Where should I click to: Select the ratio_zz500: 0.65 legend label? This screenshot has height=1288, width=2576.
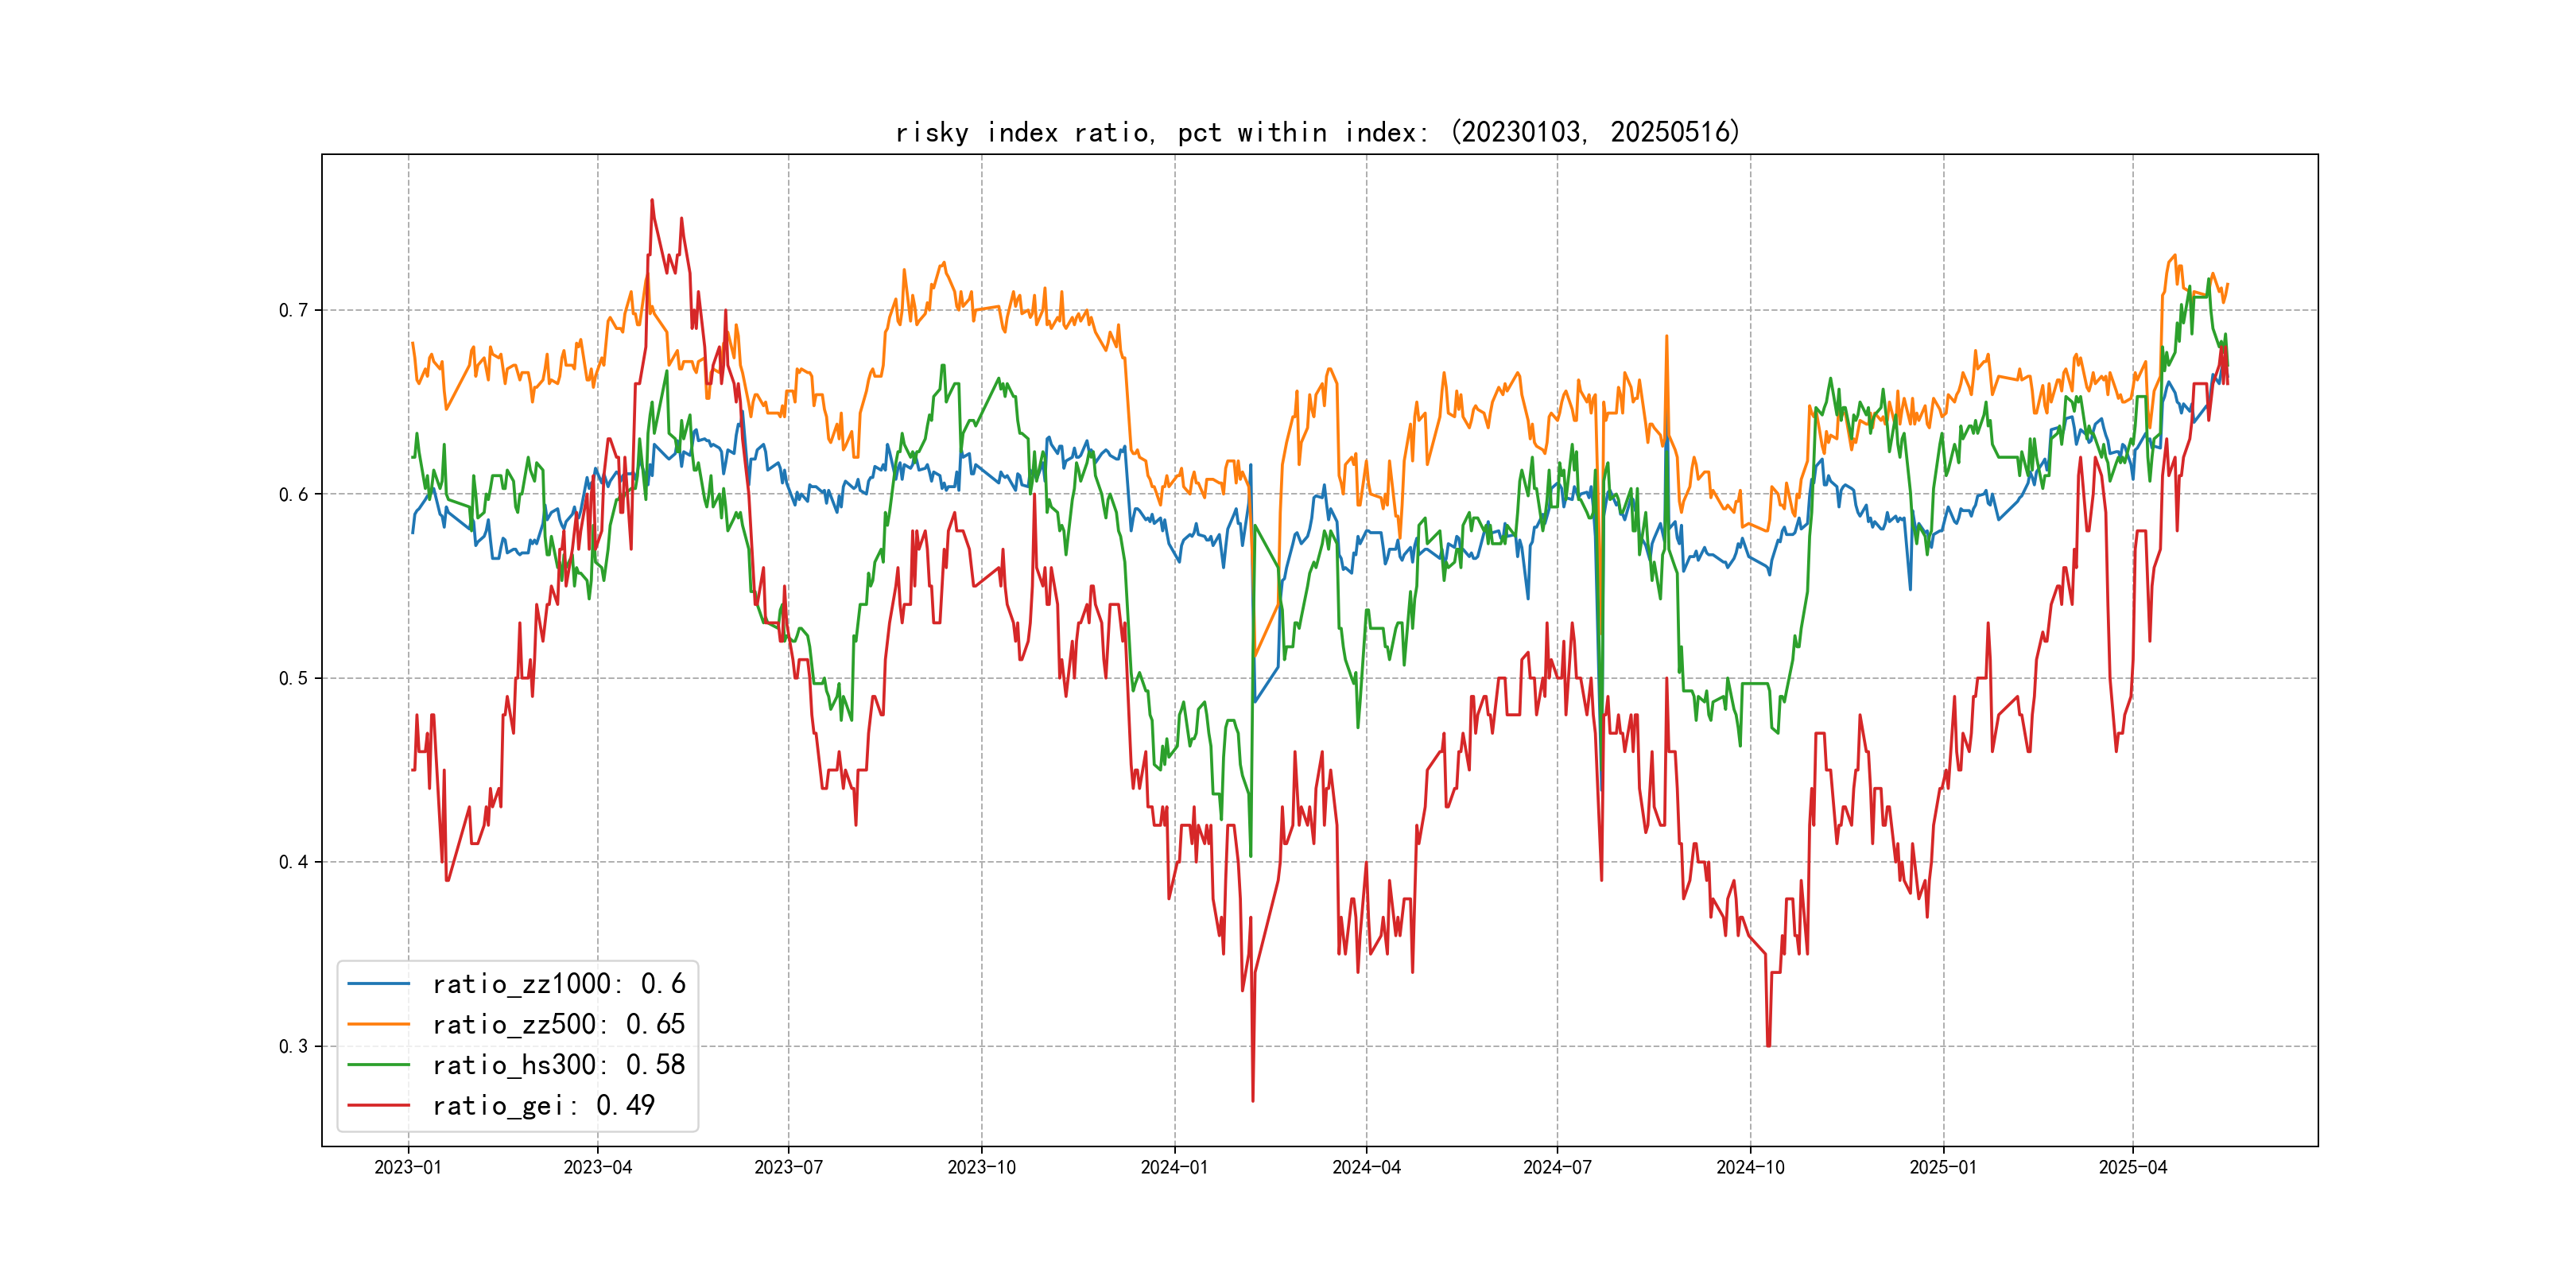558,1024
